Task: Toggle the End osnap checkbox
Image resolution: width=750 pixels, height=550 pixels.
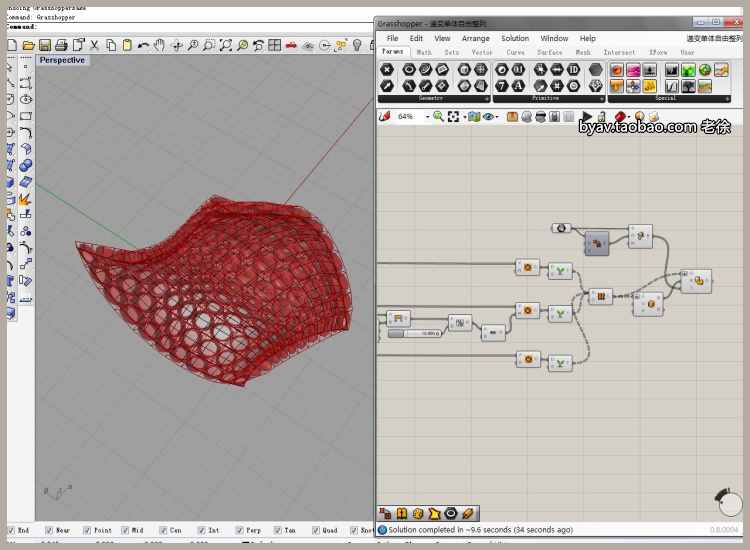Action: 11,530
